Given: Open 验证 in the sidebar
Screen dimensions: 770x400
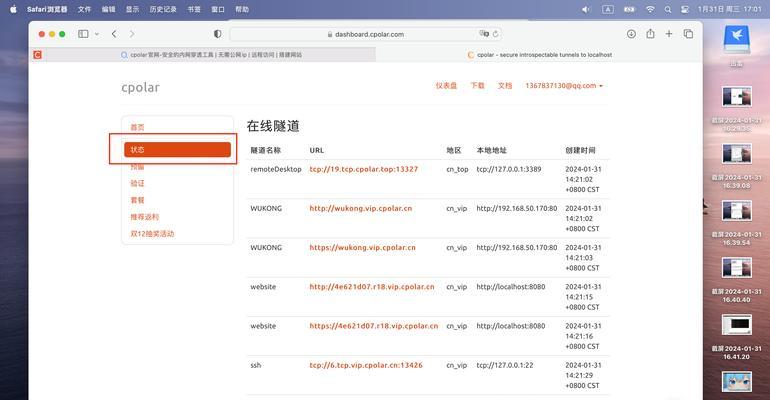Looking at the screenshot, I should pyautogui.click(x=138, y=183).
